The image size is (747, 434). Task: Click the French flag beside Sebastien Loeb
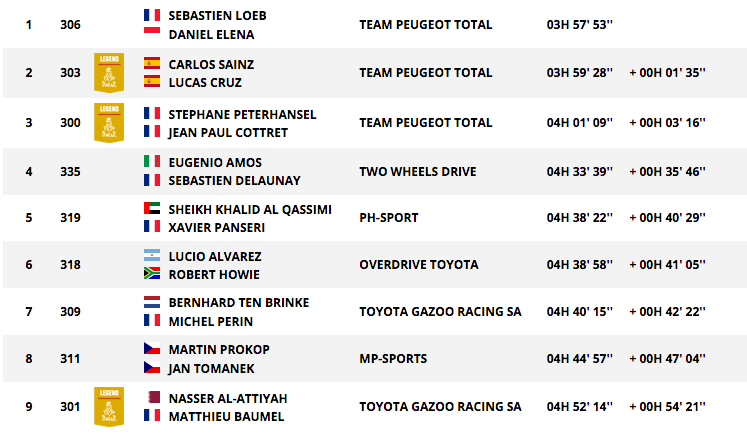point(152,15)
